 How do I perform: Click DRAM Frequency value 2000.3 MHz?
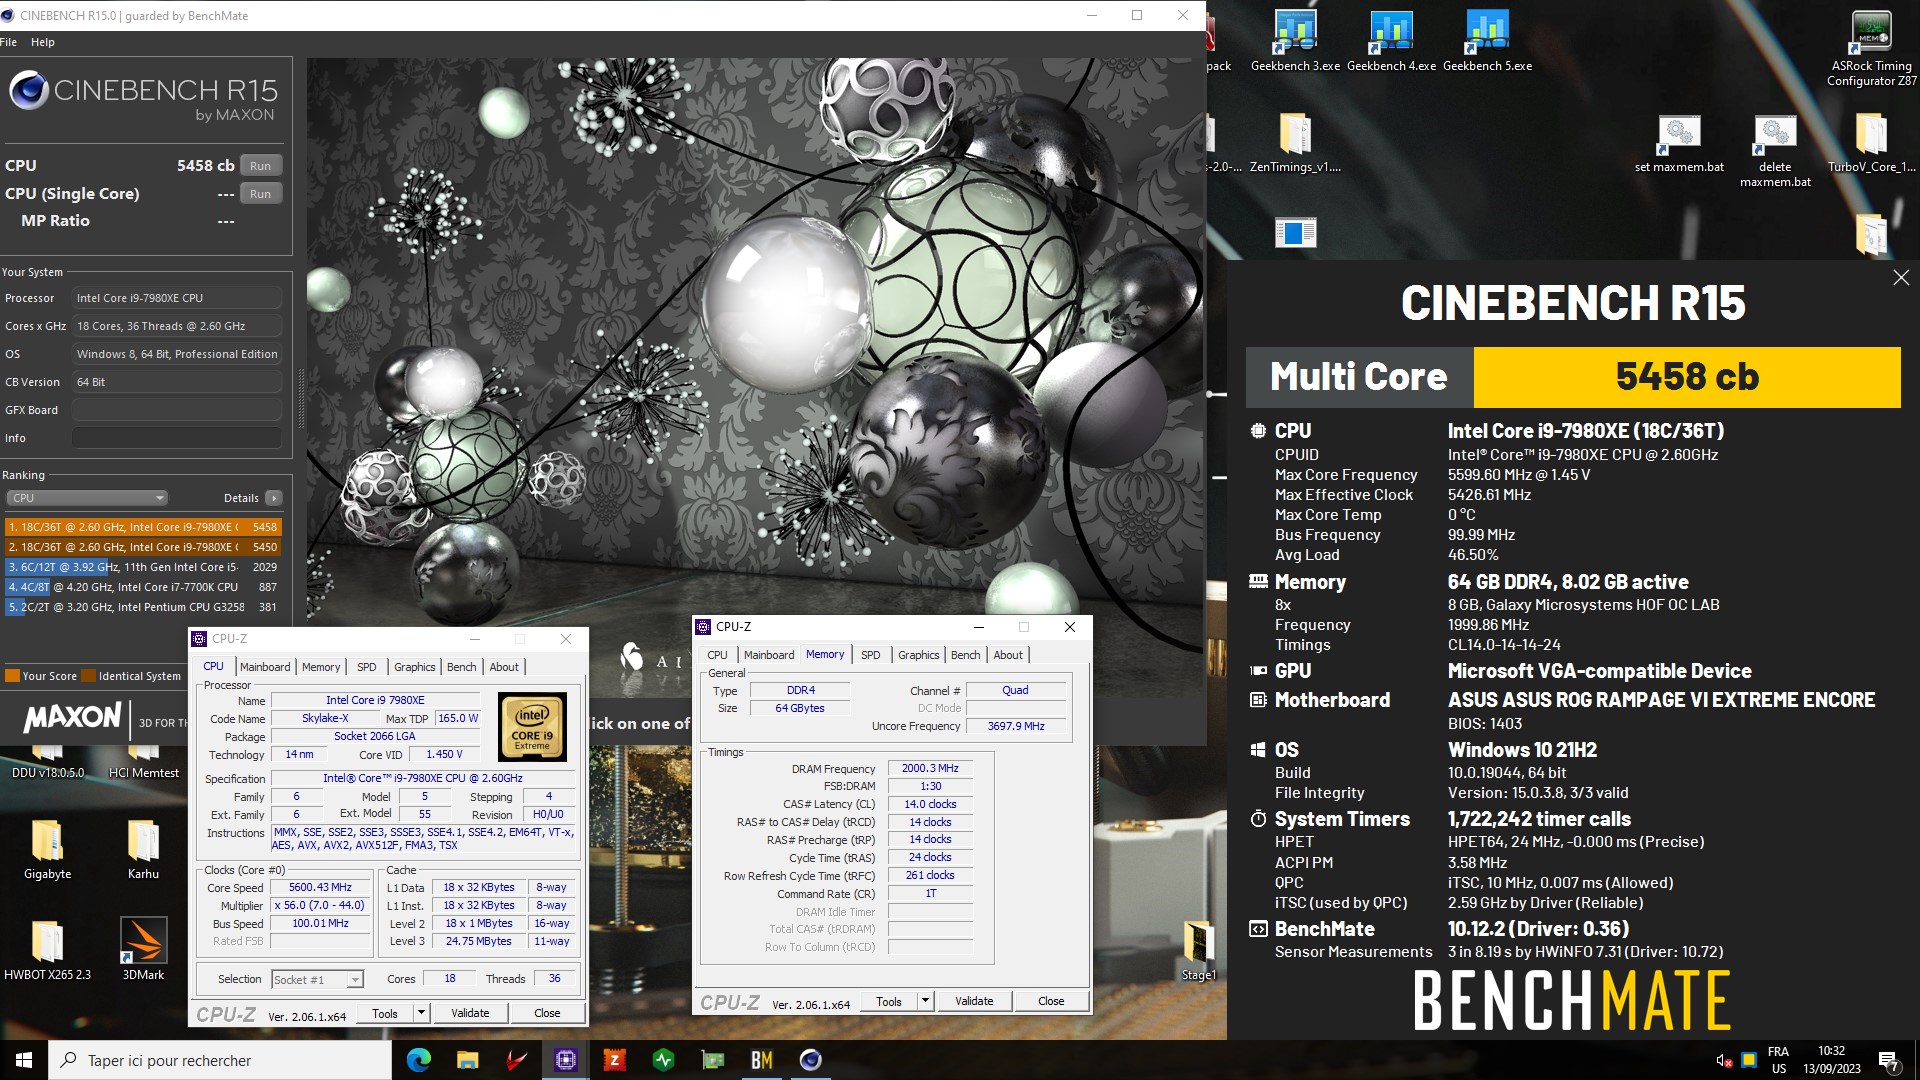pyautogui.click(x=930, y=768)
